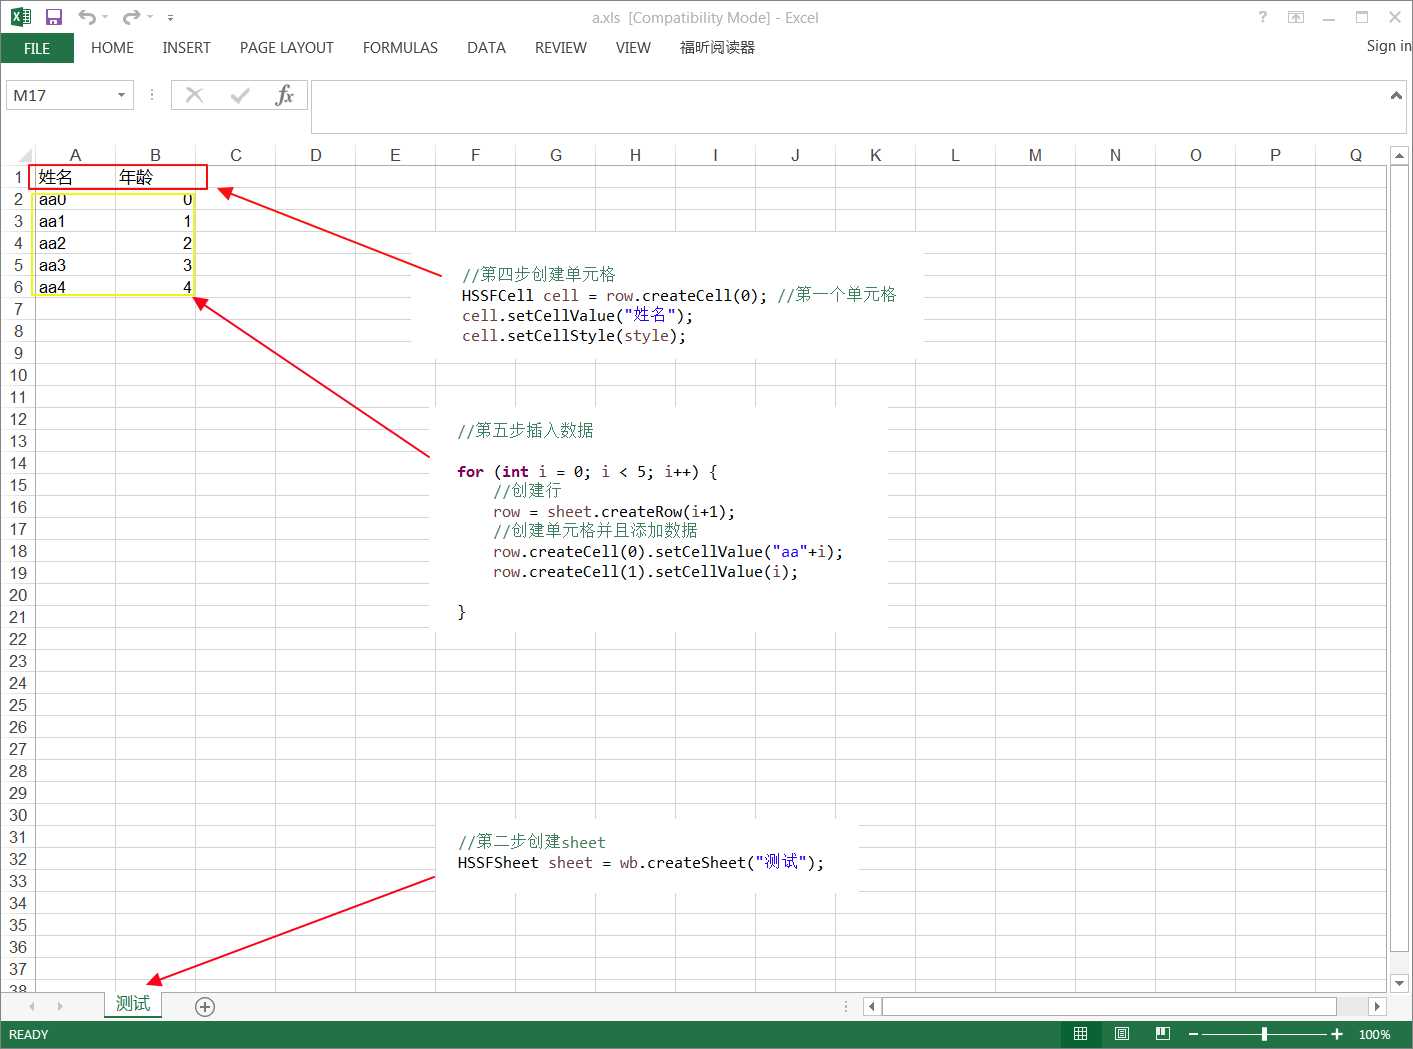Click the Save icon in the quick access toolbar
This screenshot has width=1413, height=1049.
point(54,17)
